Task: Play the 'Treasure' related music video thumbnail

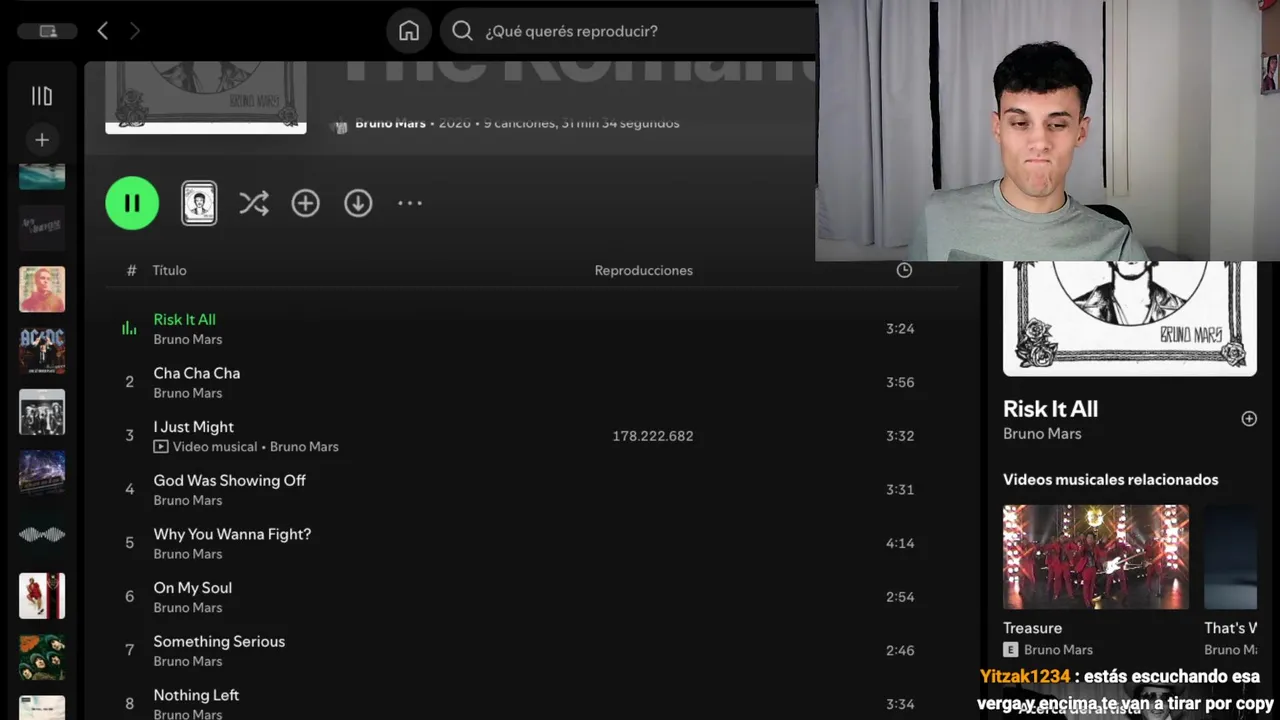Action: point(1096,556)
